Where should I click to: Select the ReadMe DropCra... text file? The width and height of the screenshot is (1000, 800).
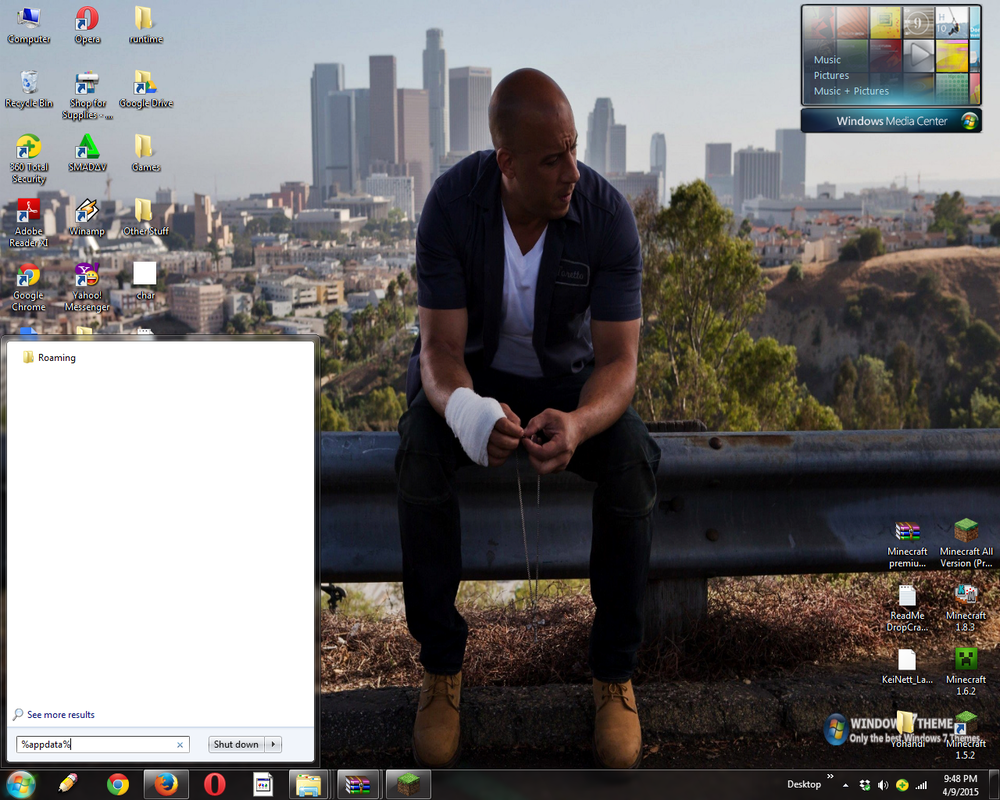tap(907, 608)
